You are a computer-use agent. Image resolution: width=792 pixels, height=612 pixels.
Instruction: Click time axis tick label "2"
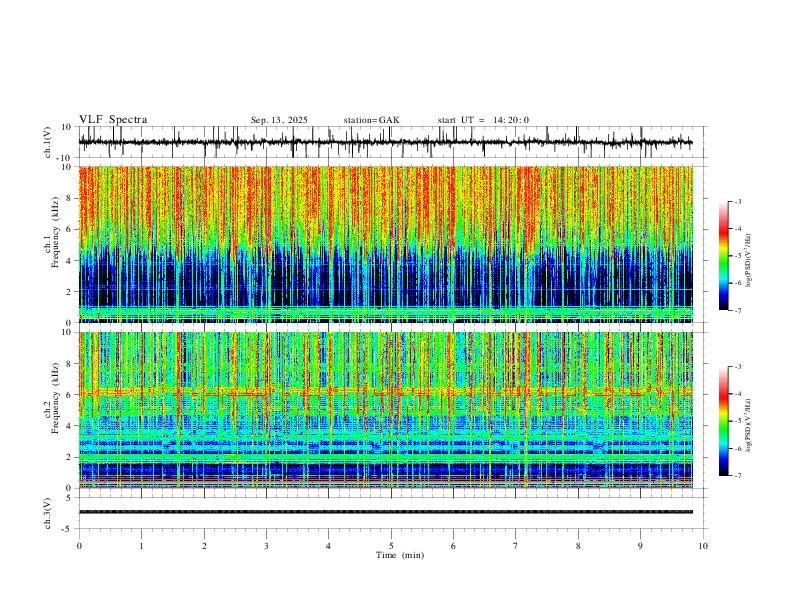click(204, 546)
